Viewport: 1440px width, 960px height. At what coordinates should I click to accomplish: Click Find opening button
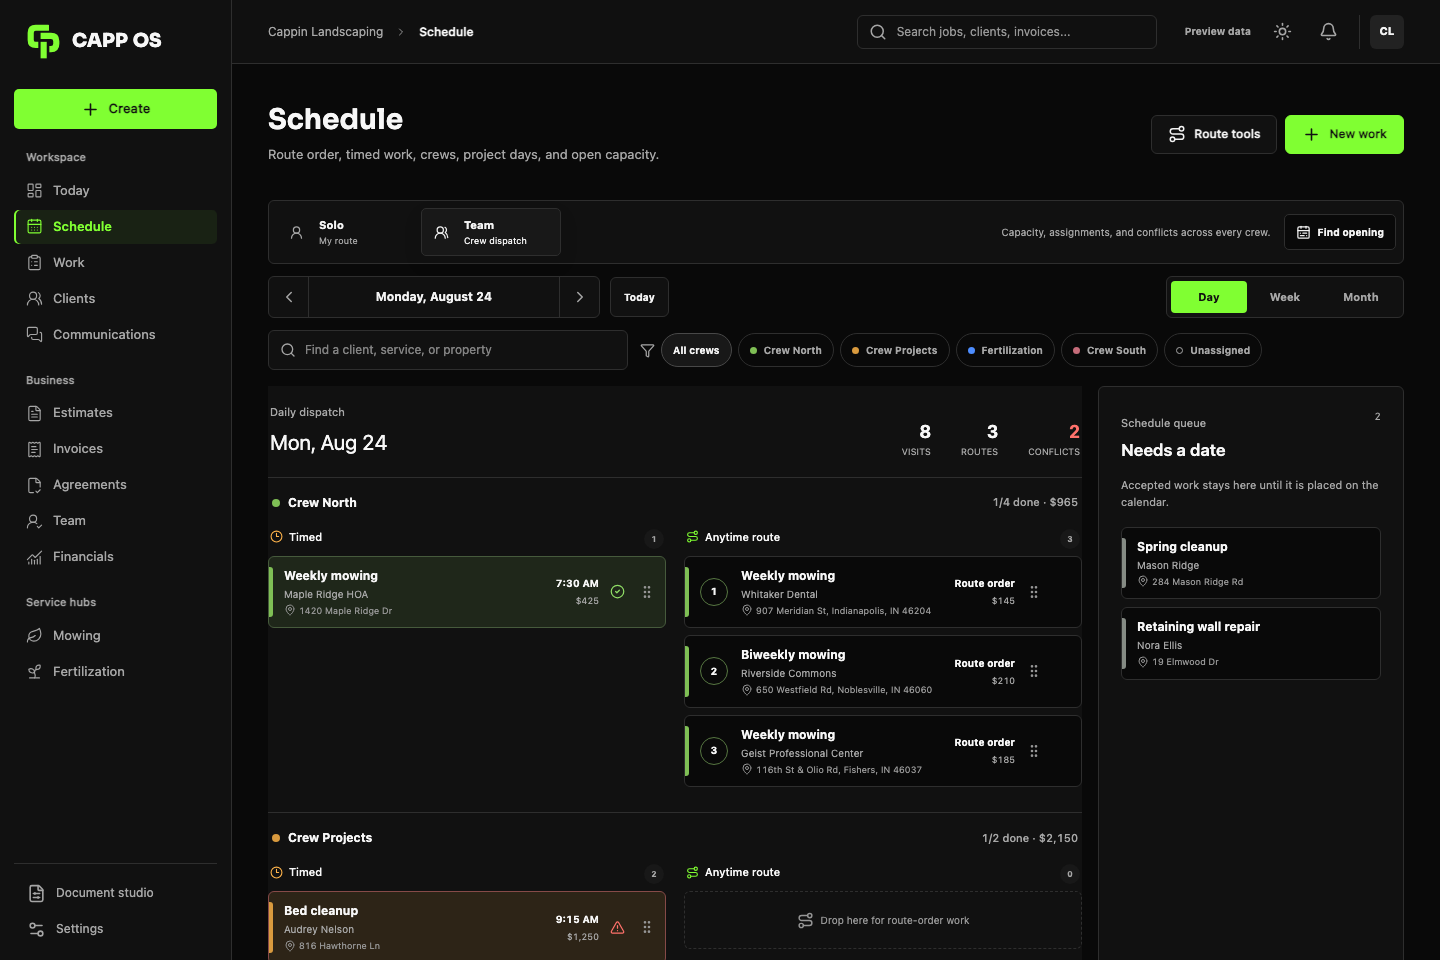(x=1340, y=232)
